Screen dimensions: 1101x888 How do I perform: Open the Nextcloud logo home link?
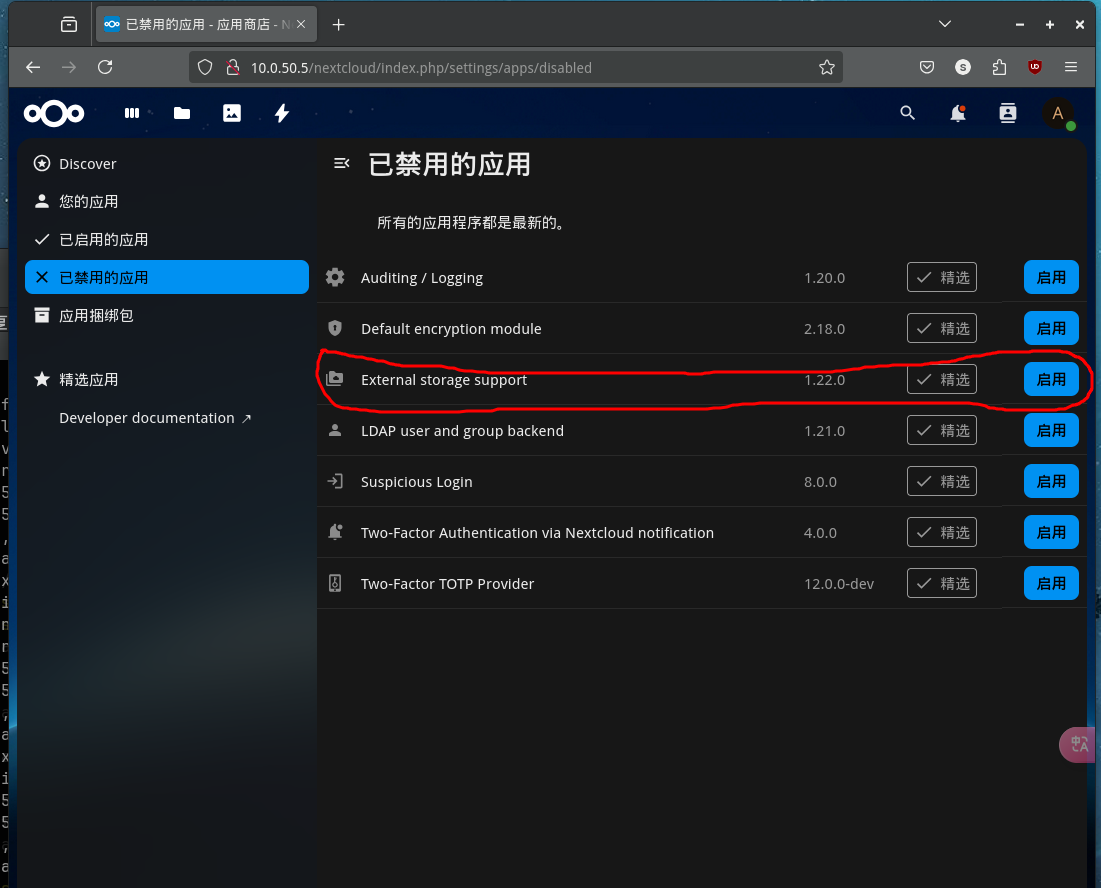click(54, 113)
